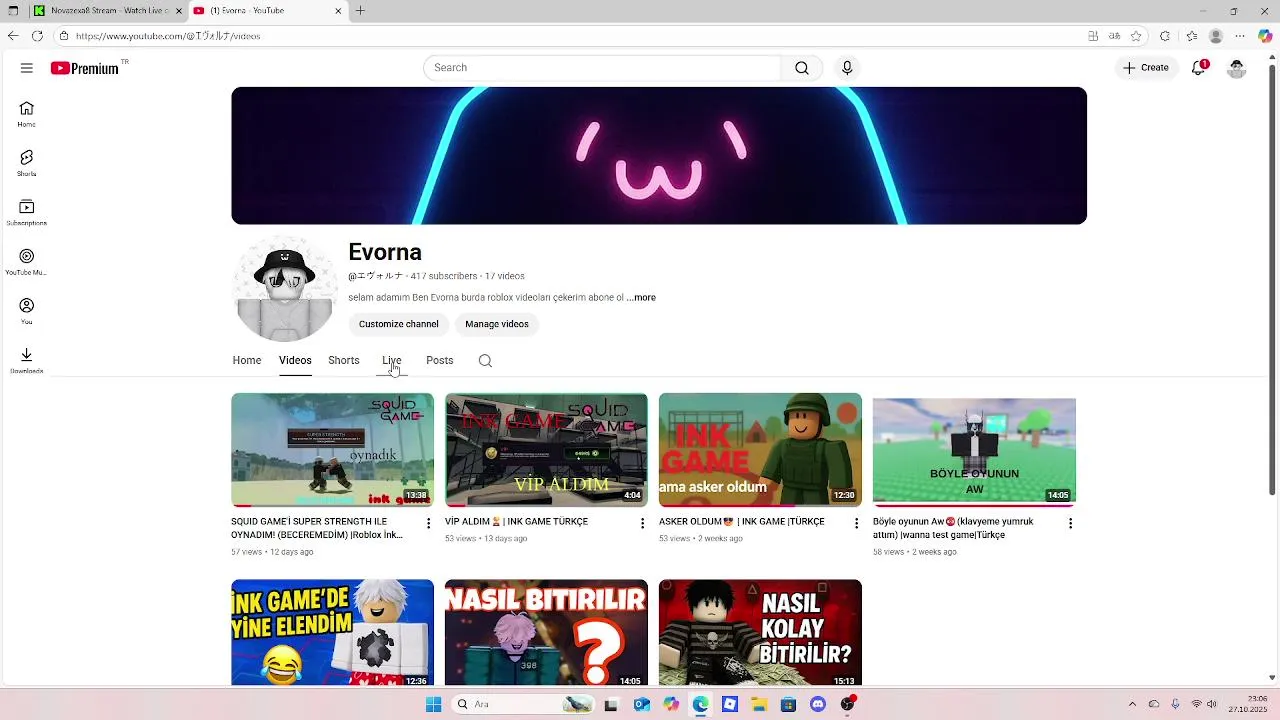
Task: Click the YouTube search input field
Action: (x=602, y=68)
